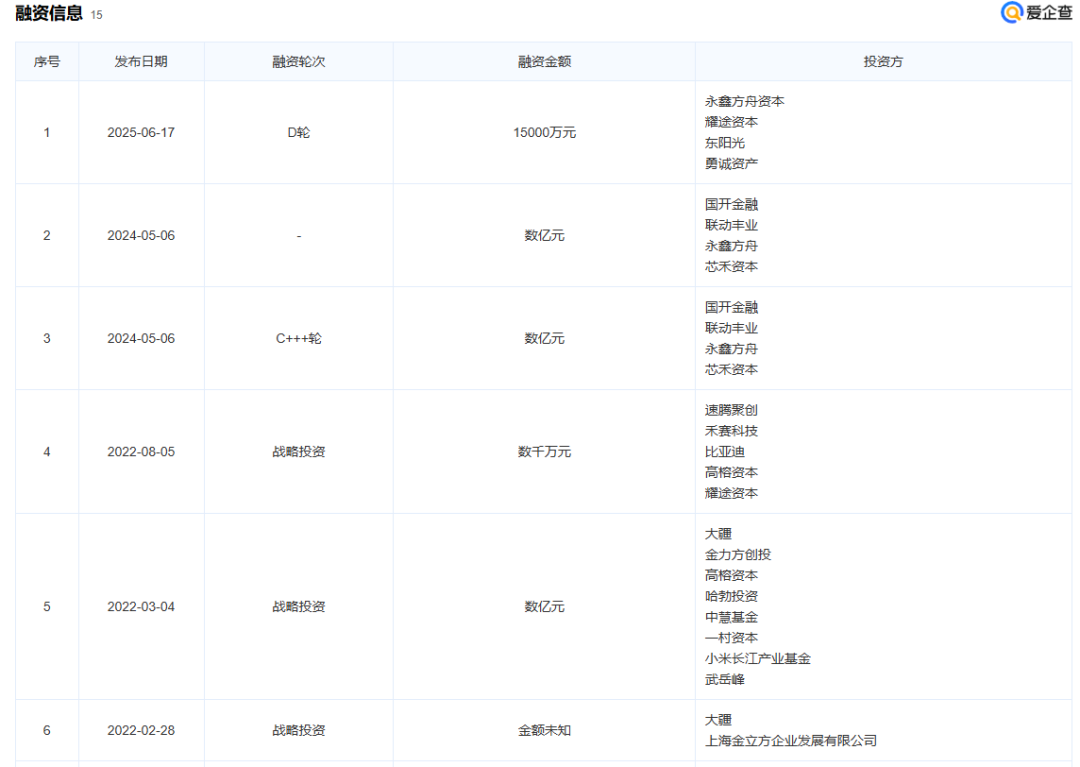Open investor 哈勃投资
This screenshot has height=767, width=1080.
(x=731, y=596)
